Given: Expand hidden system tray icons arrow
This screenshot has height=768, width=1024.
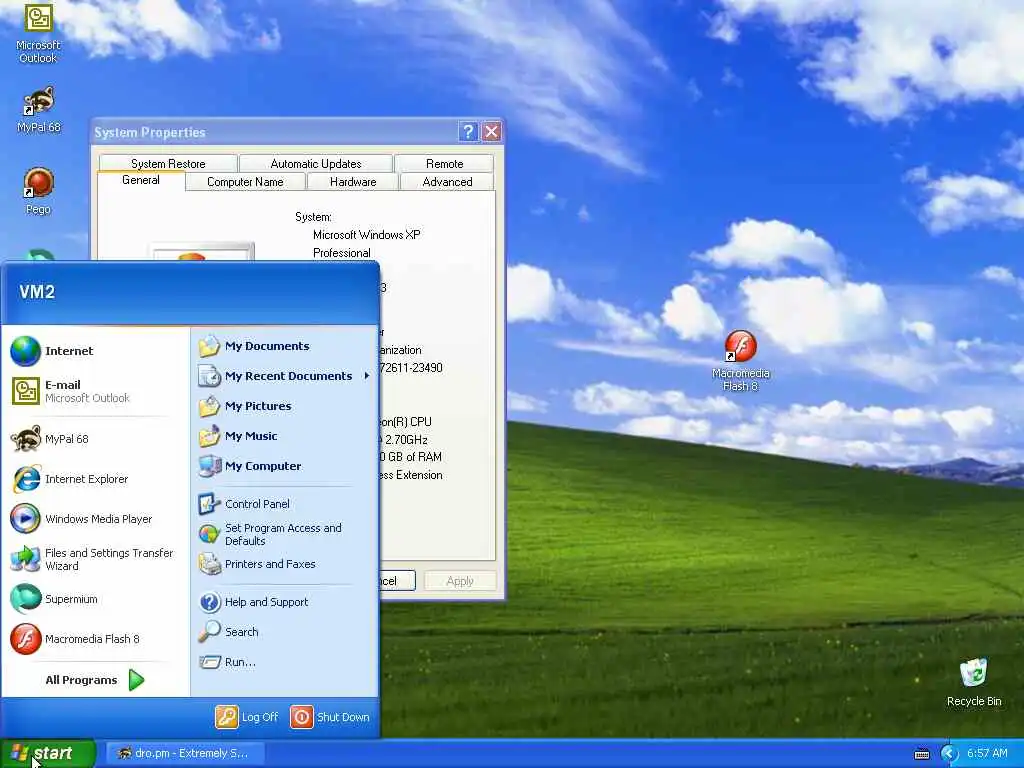Looking at the screenshot, I should [948, 754].
